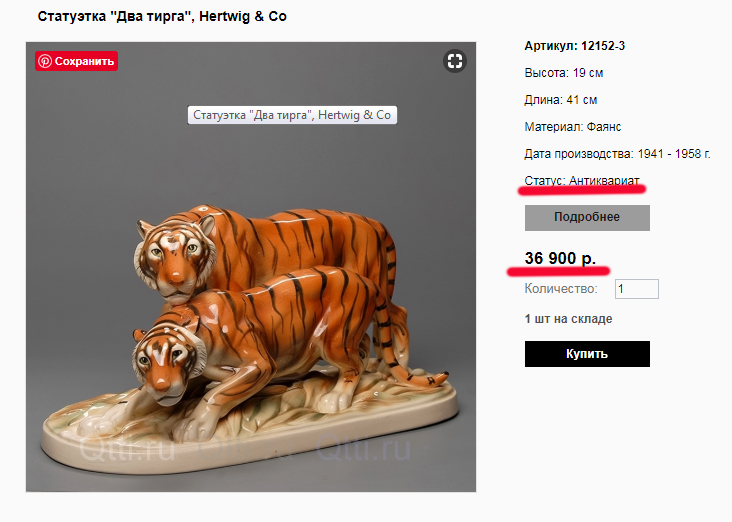Click the 'Количество:' label

pos(561,289)
